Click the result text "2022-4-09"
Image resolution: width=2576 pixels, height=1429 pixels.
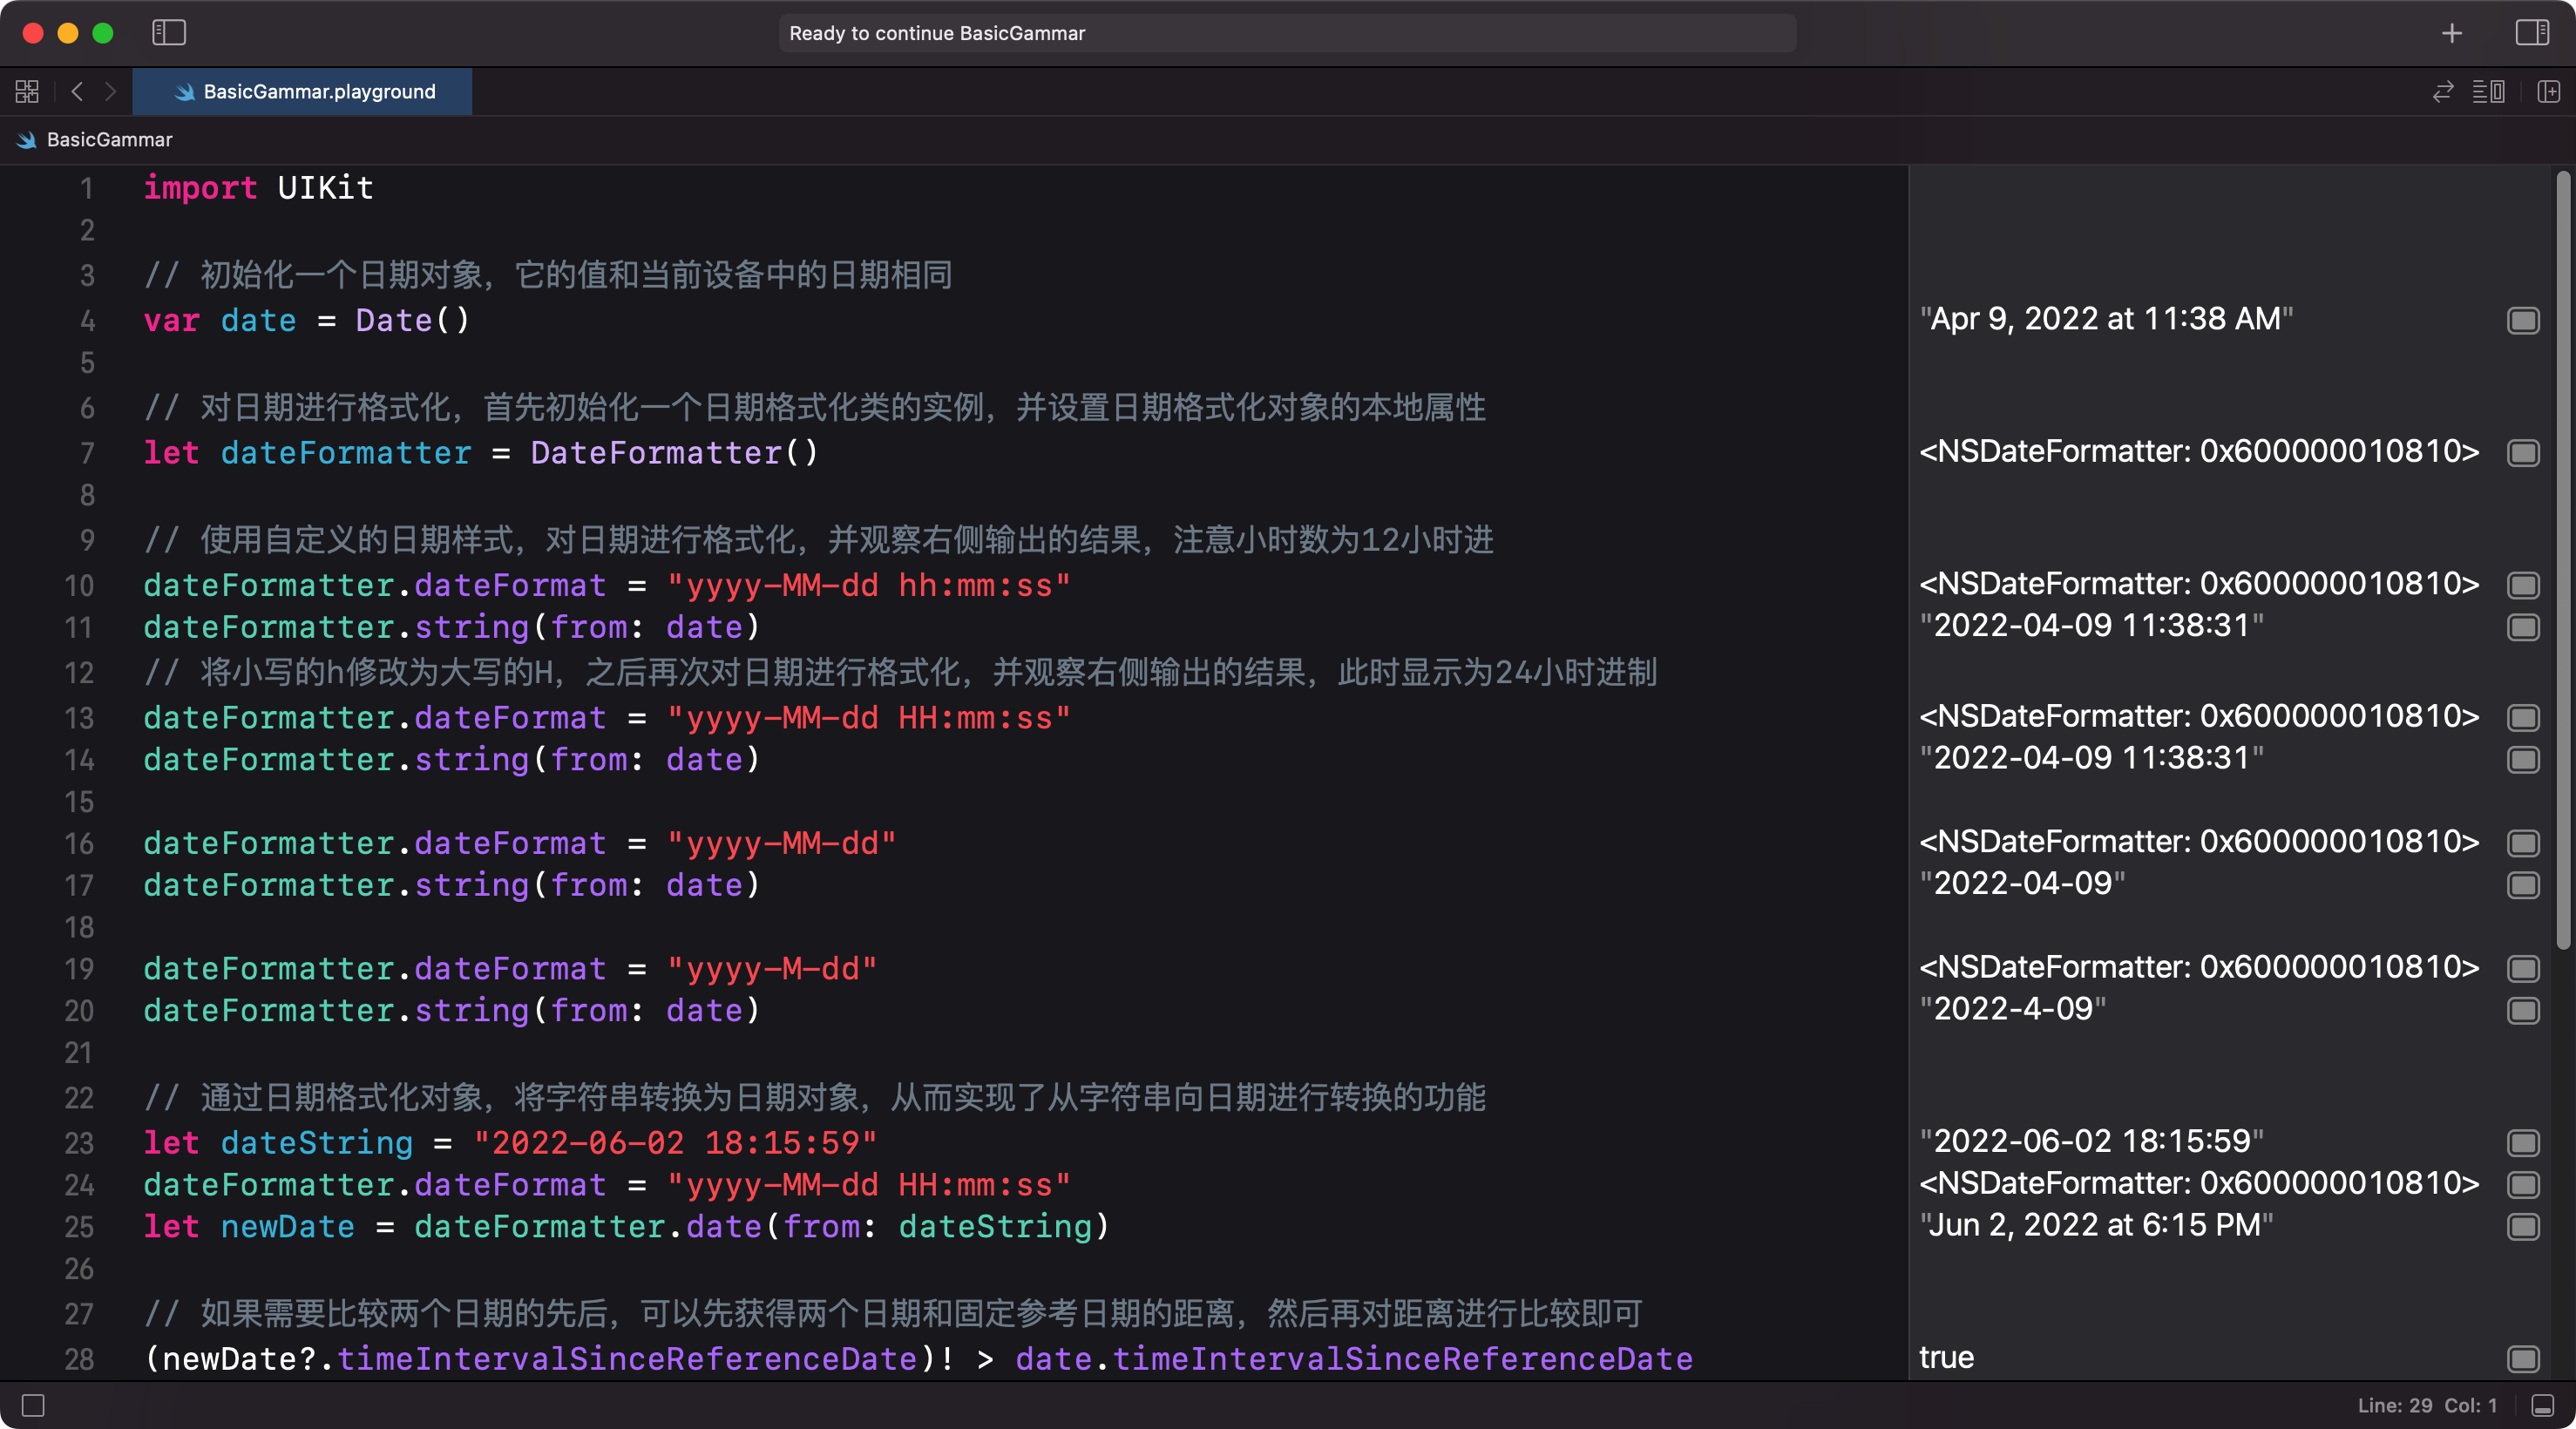[x=2012, y=1009]
